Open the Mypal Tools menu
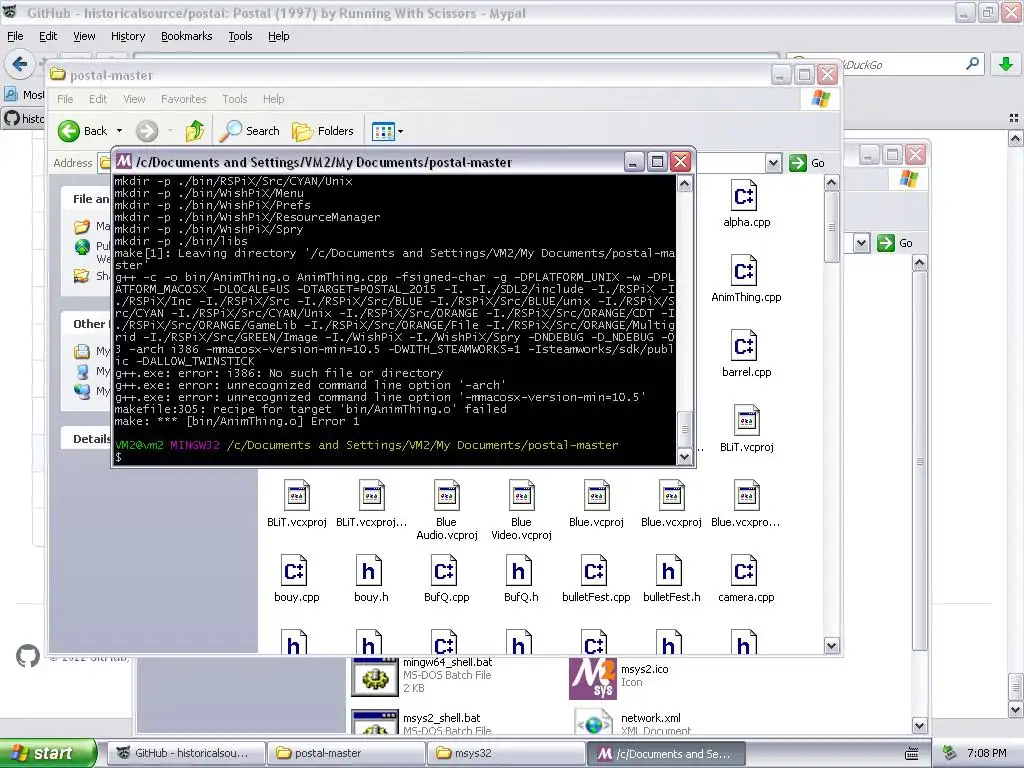The height and width of the screenshot is (768, 1024). [x=240, y=37]
